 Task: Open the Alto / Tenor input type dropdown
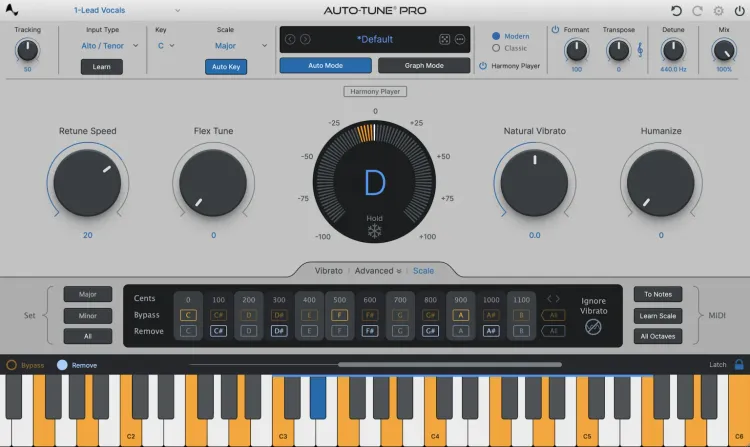coord(109,46)
